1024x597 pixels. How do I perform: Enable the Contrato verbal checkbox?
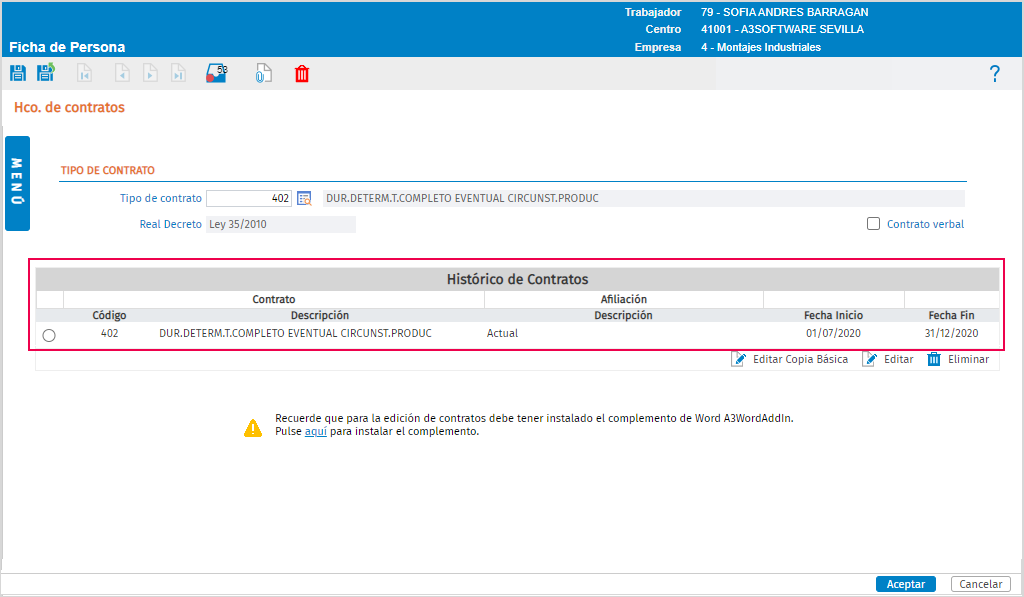[873, 223]
